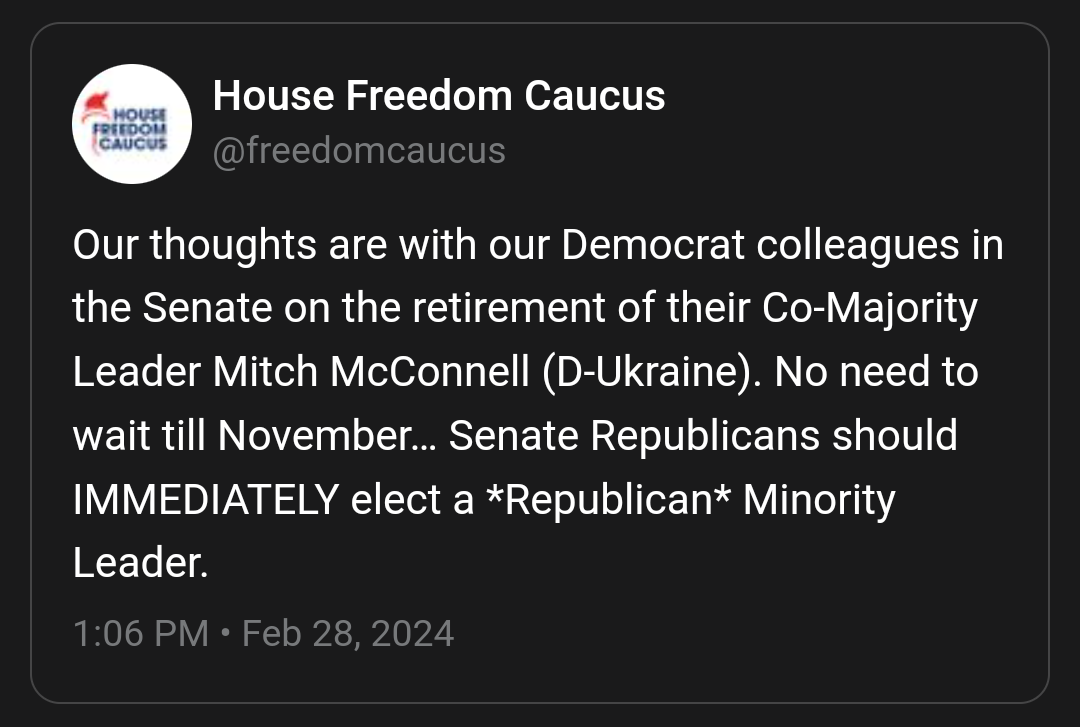The height and width of the screenshot is (727, 1080).
Task: Click the word Co-Majority in the tweet
Action: point(870,309)
